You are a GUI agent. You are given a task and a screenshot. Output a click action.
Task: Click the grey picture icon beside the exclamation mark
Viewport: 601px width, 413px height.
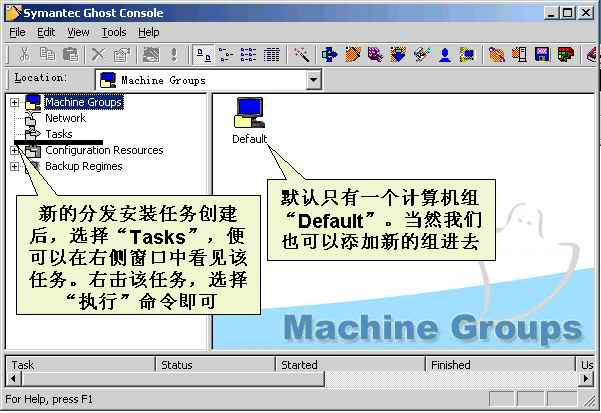151,55
